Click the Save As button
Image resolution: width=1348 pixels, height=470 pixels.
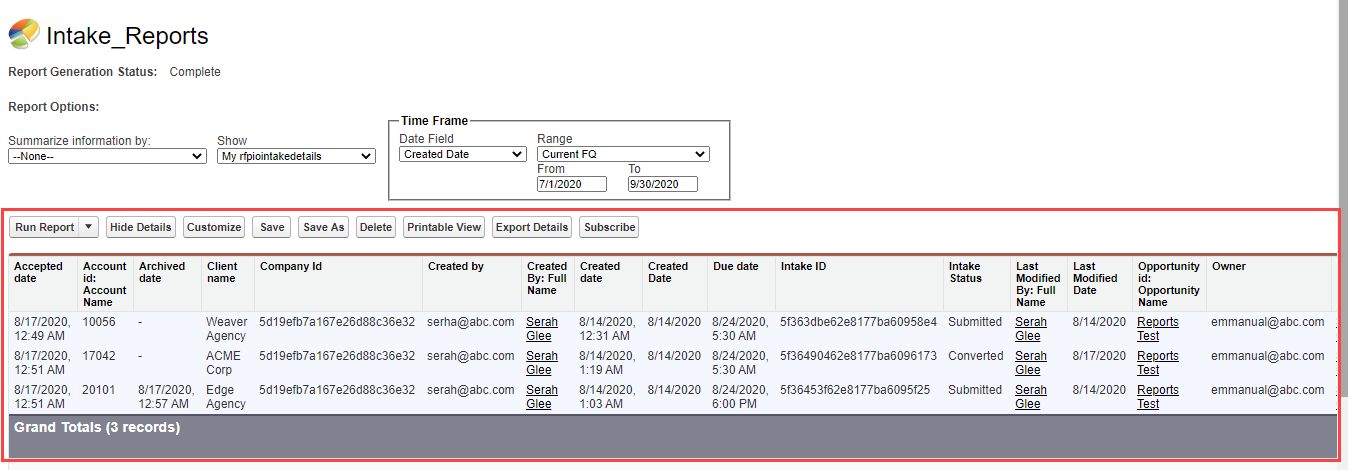click(x=323, y=227)
